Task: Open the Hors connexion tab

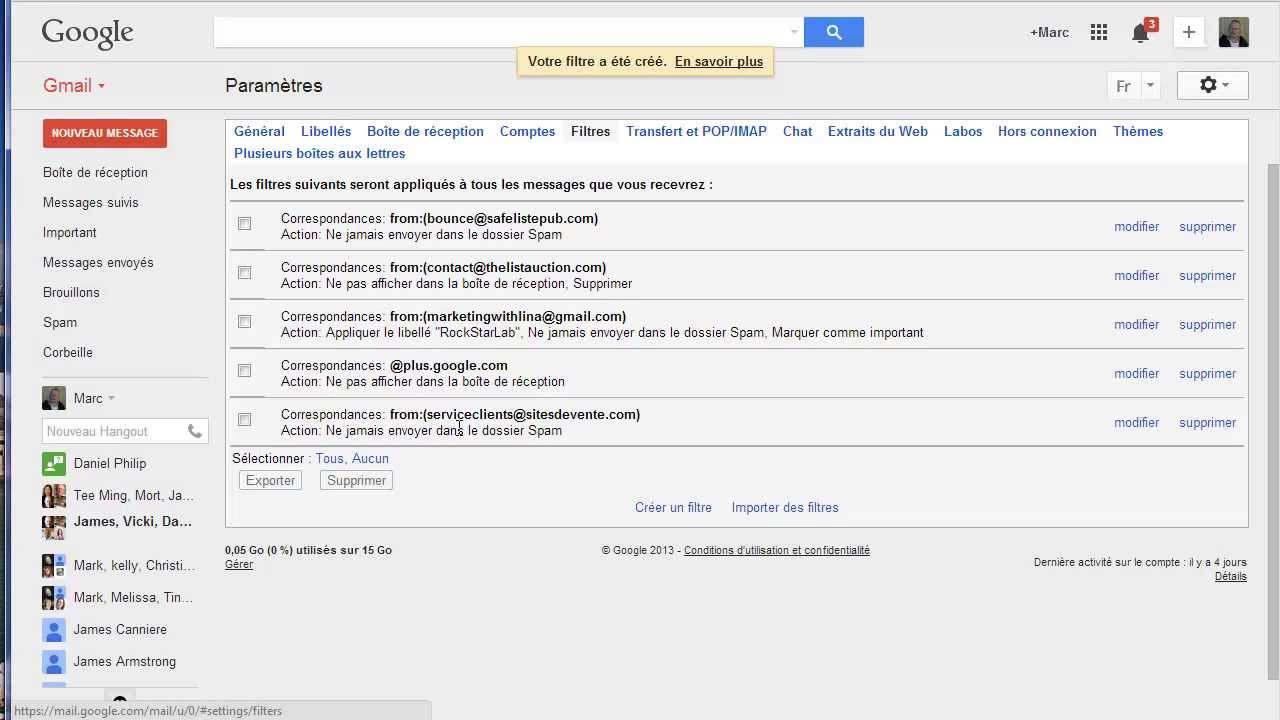Action: [1047, 131]
